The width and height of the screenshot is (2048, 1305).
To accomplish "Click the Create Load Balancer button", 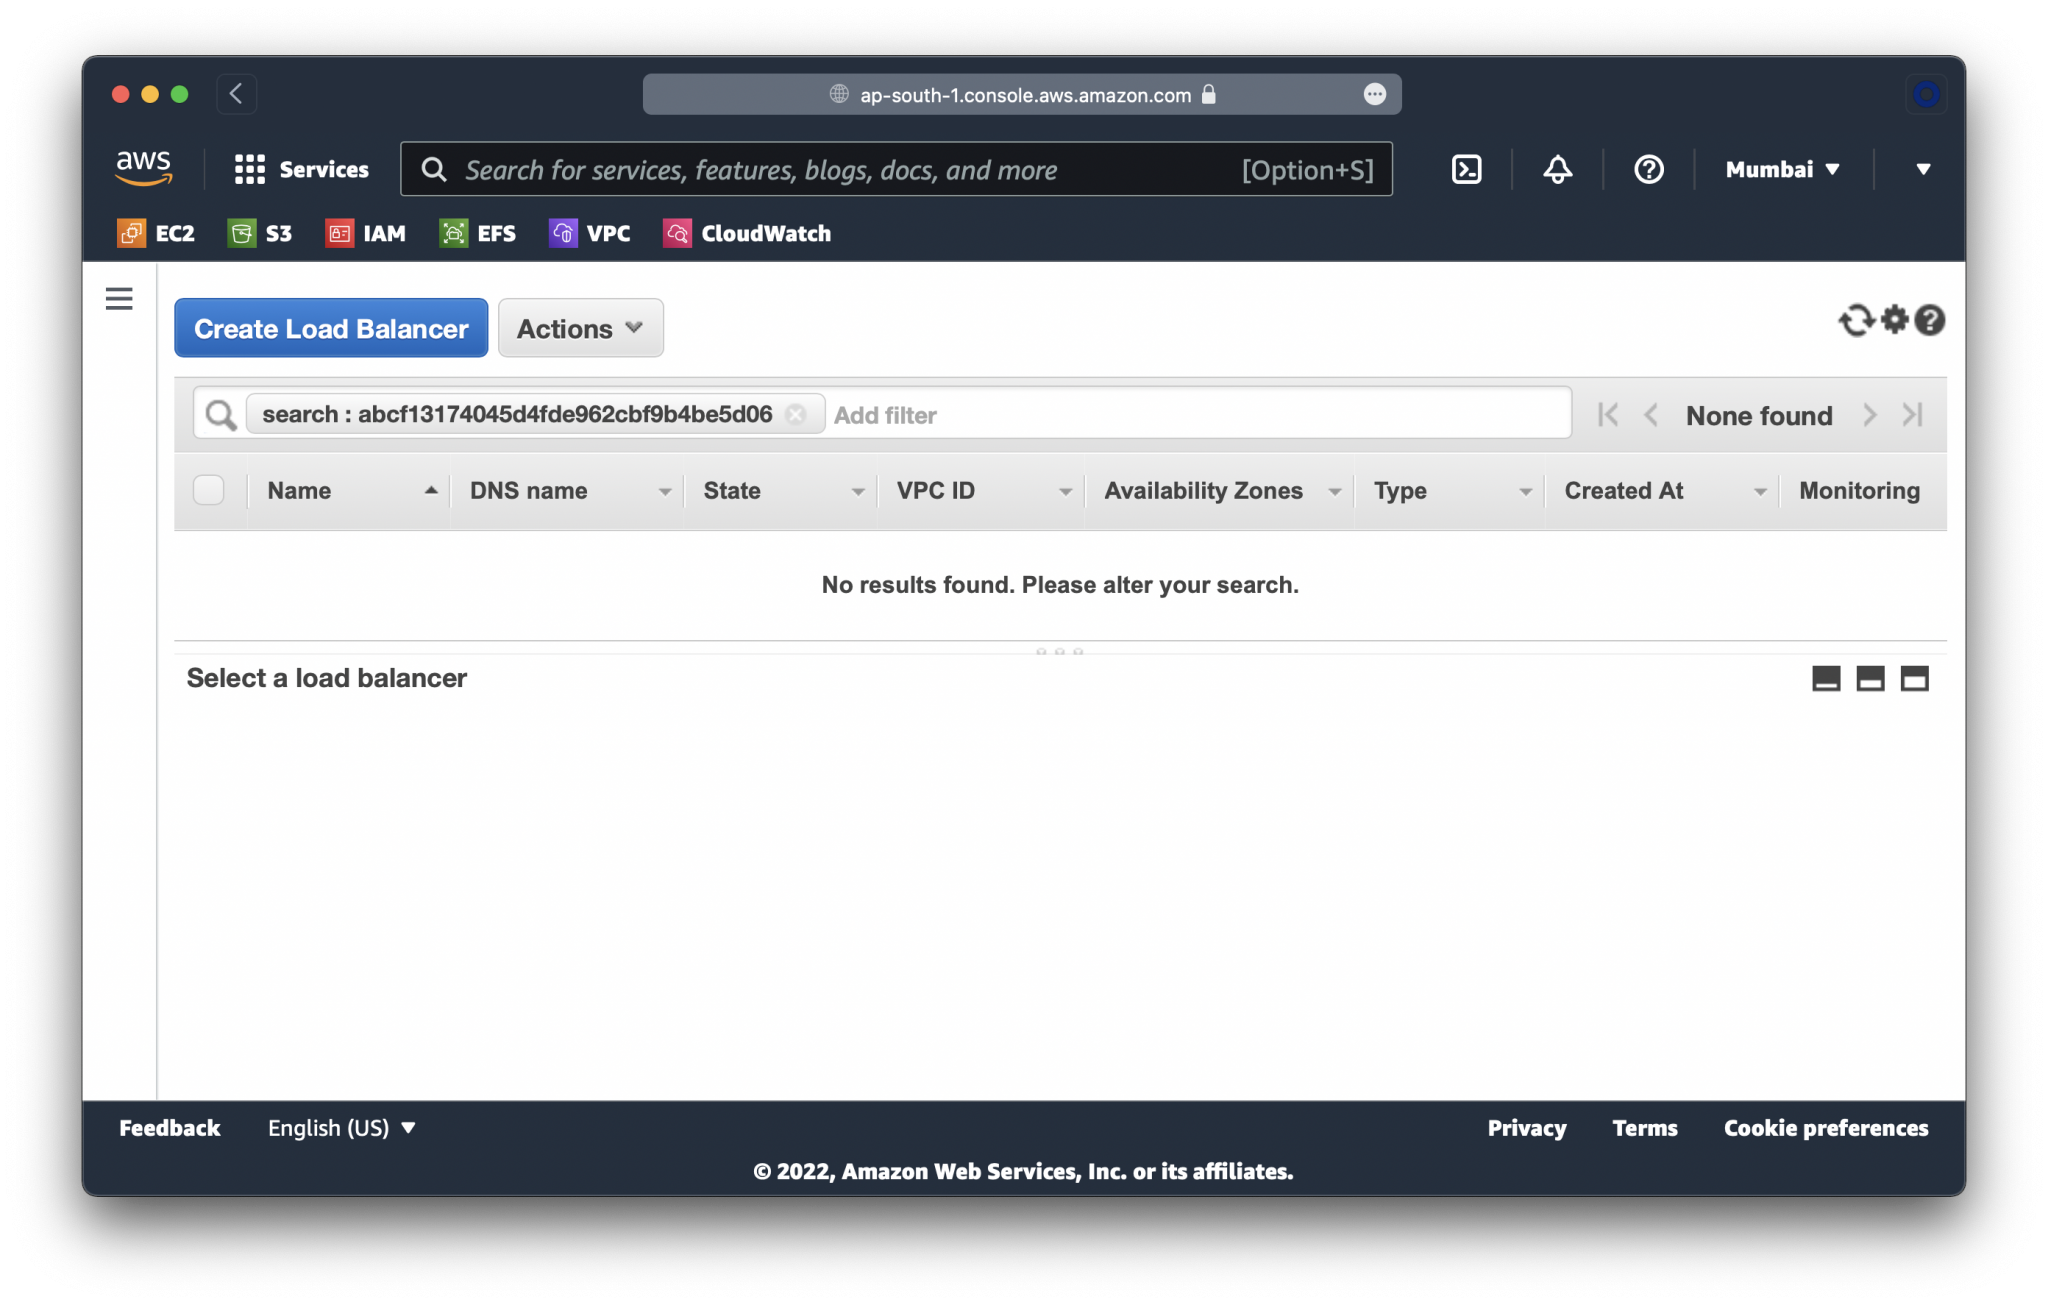I will (331, 328).
